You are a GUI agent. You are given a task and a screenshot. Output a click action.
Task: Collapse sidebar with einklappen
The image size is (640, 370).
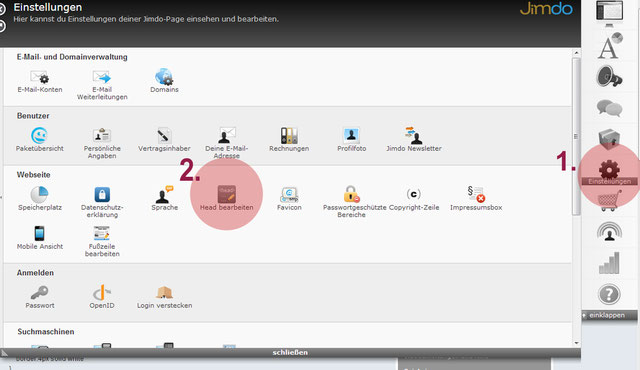pyautogui.click(x=609, y=315)
